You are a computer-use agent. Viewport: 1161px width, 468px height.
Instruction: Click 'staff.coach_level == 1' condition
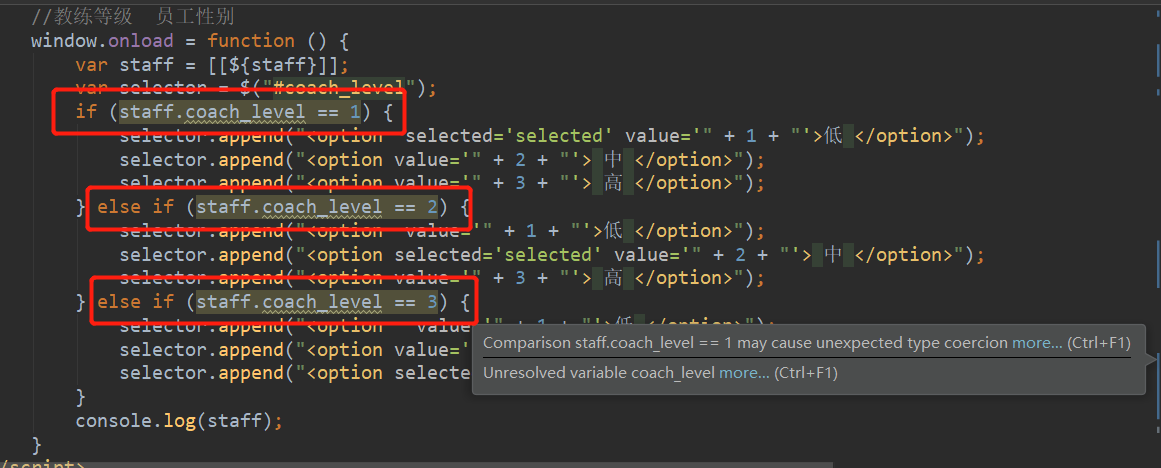240,112
